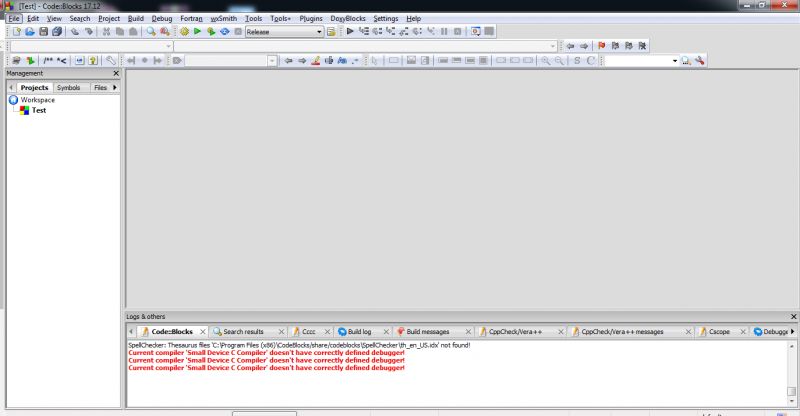The image size is (800, 416).
Task: Toggle incremental search match case
Action: (342, 61)
